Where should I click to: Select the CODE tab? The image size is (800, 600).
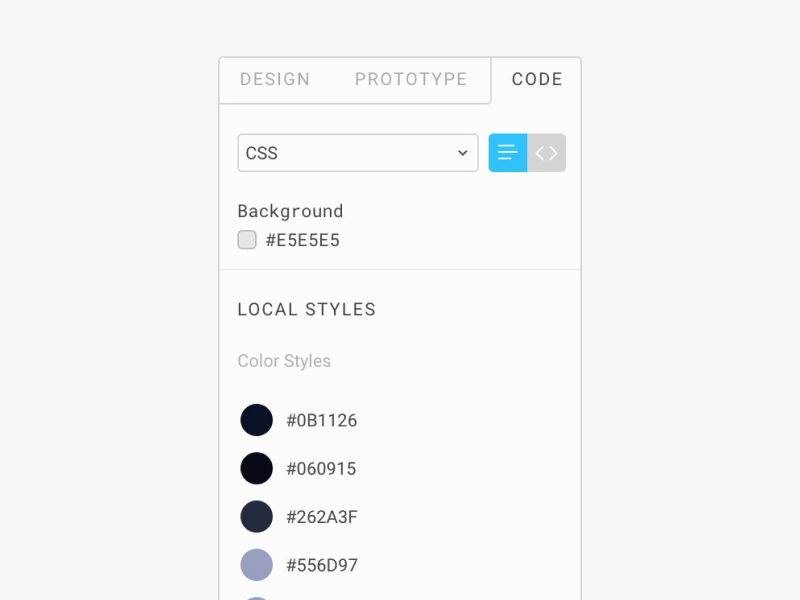537,79
